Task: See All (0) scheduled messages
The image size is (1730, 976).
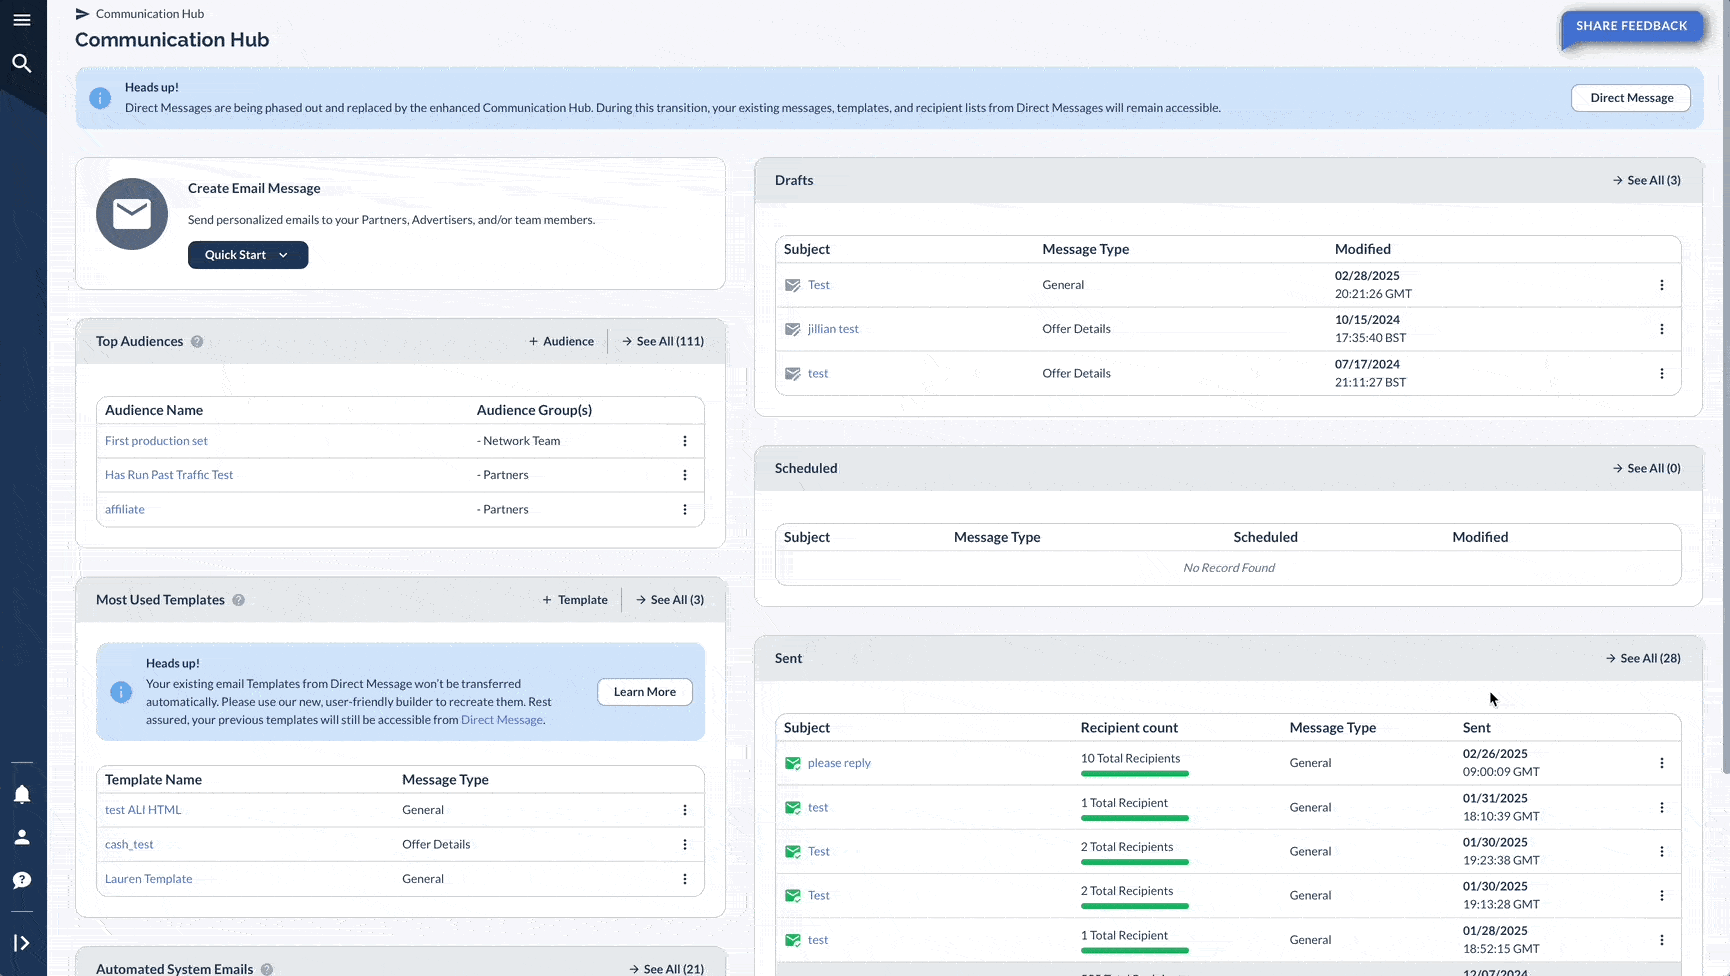Action: pos(1647,468)
